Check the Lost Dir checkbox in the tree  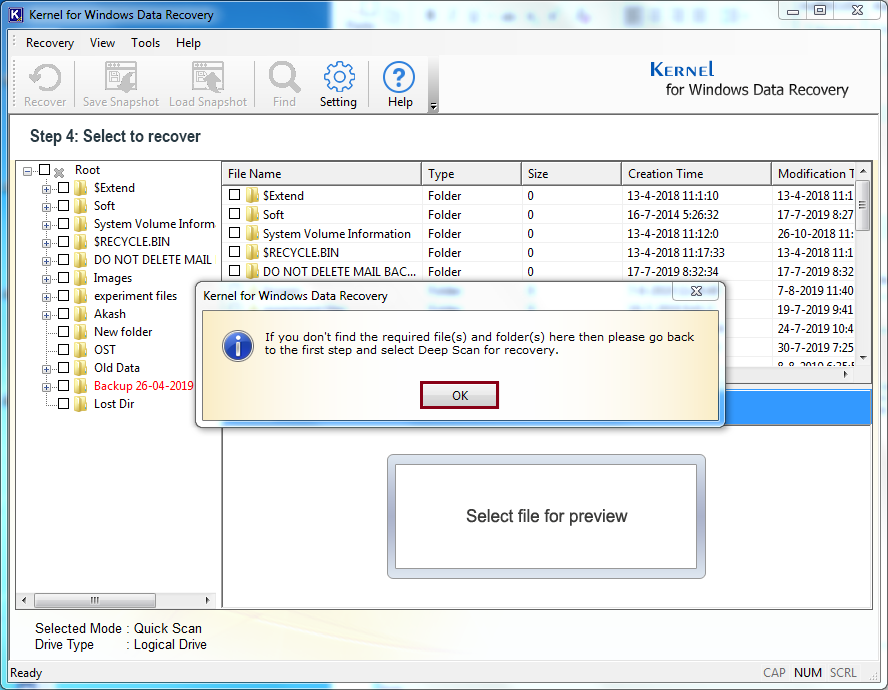(x=63, y=404)
